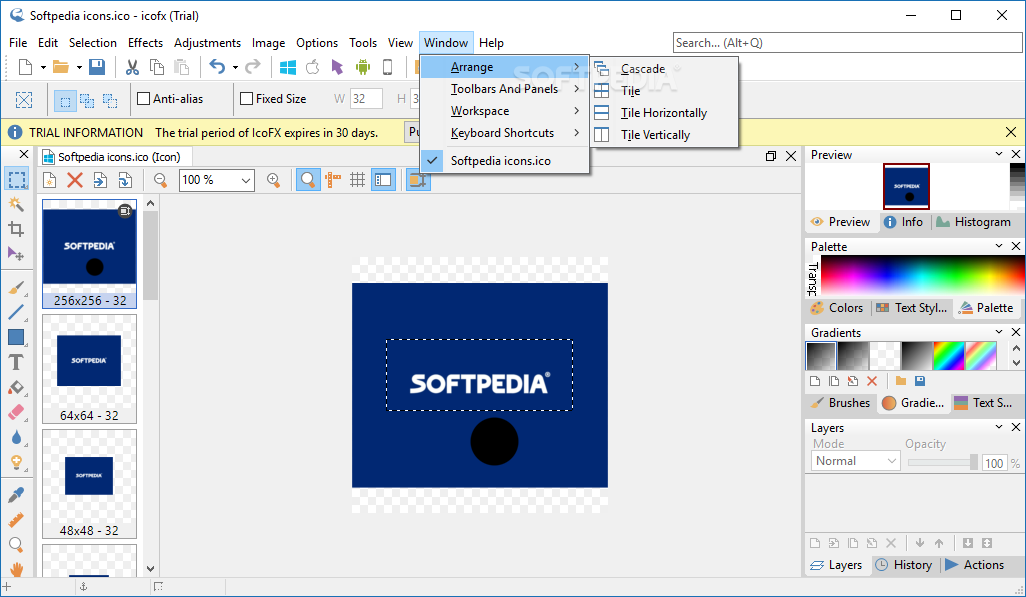1026x597 pixels.
Task: Pick the rainbow gradient swatch
Action: point(949,356)
